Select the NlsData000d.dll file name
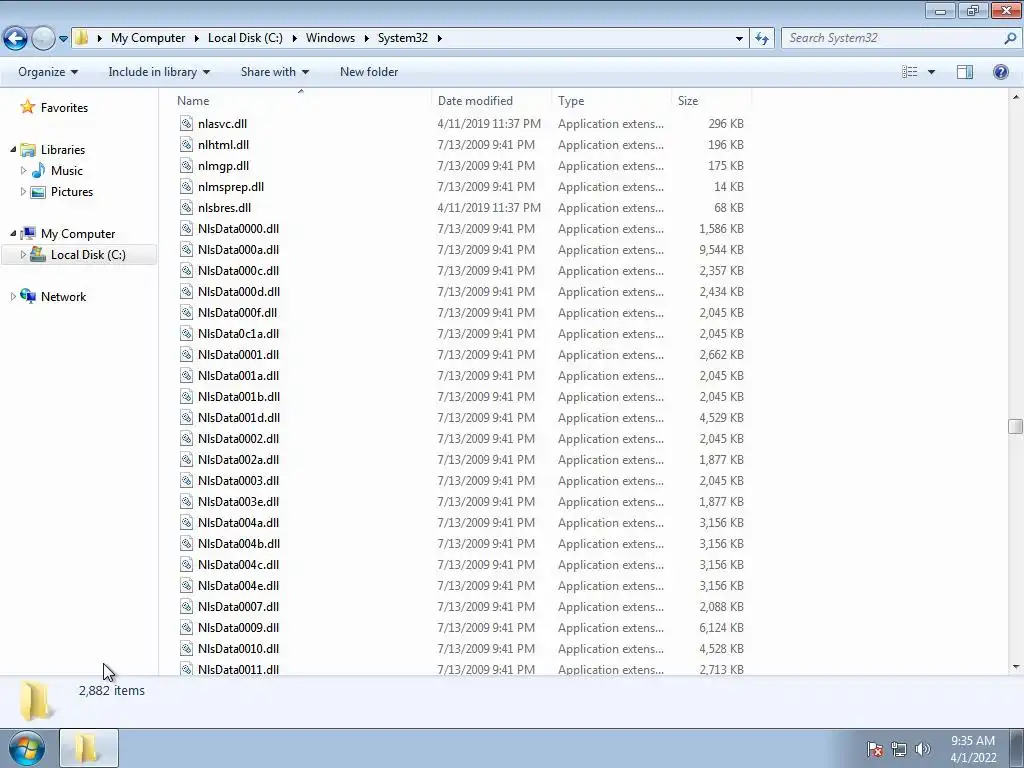This screenshot has height=768, width=1024. 239,291
